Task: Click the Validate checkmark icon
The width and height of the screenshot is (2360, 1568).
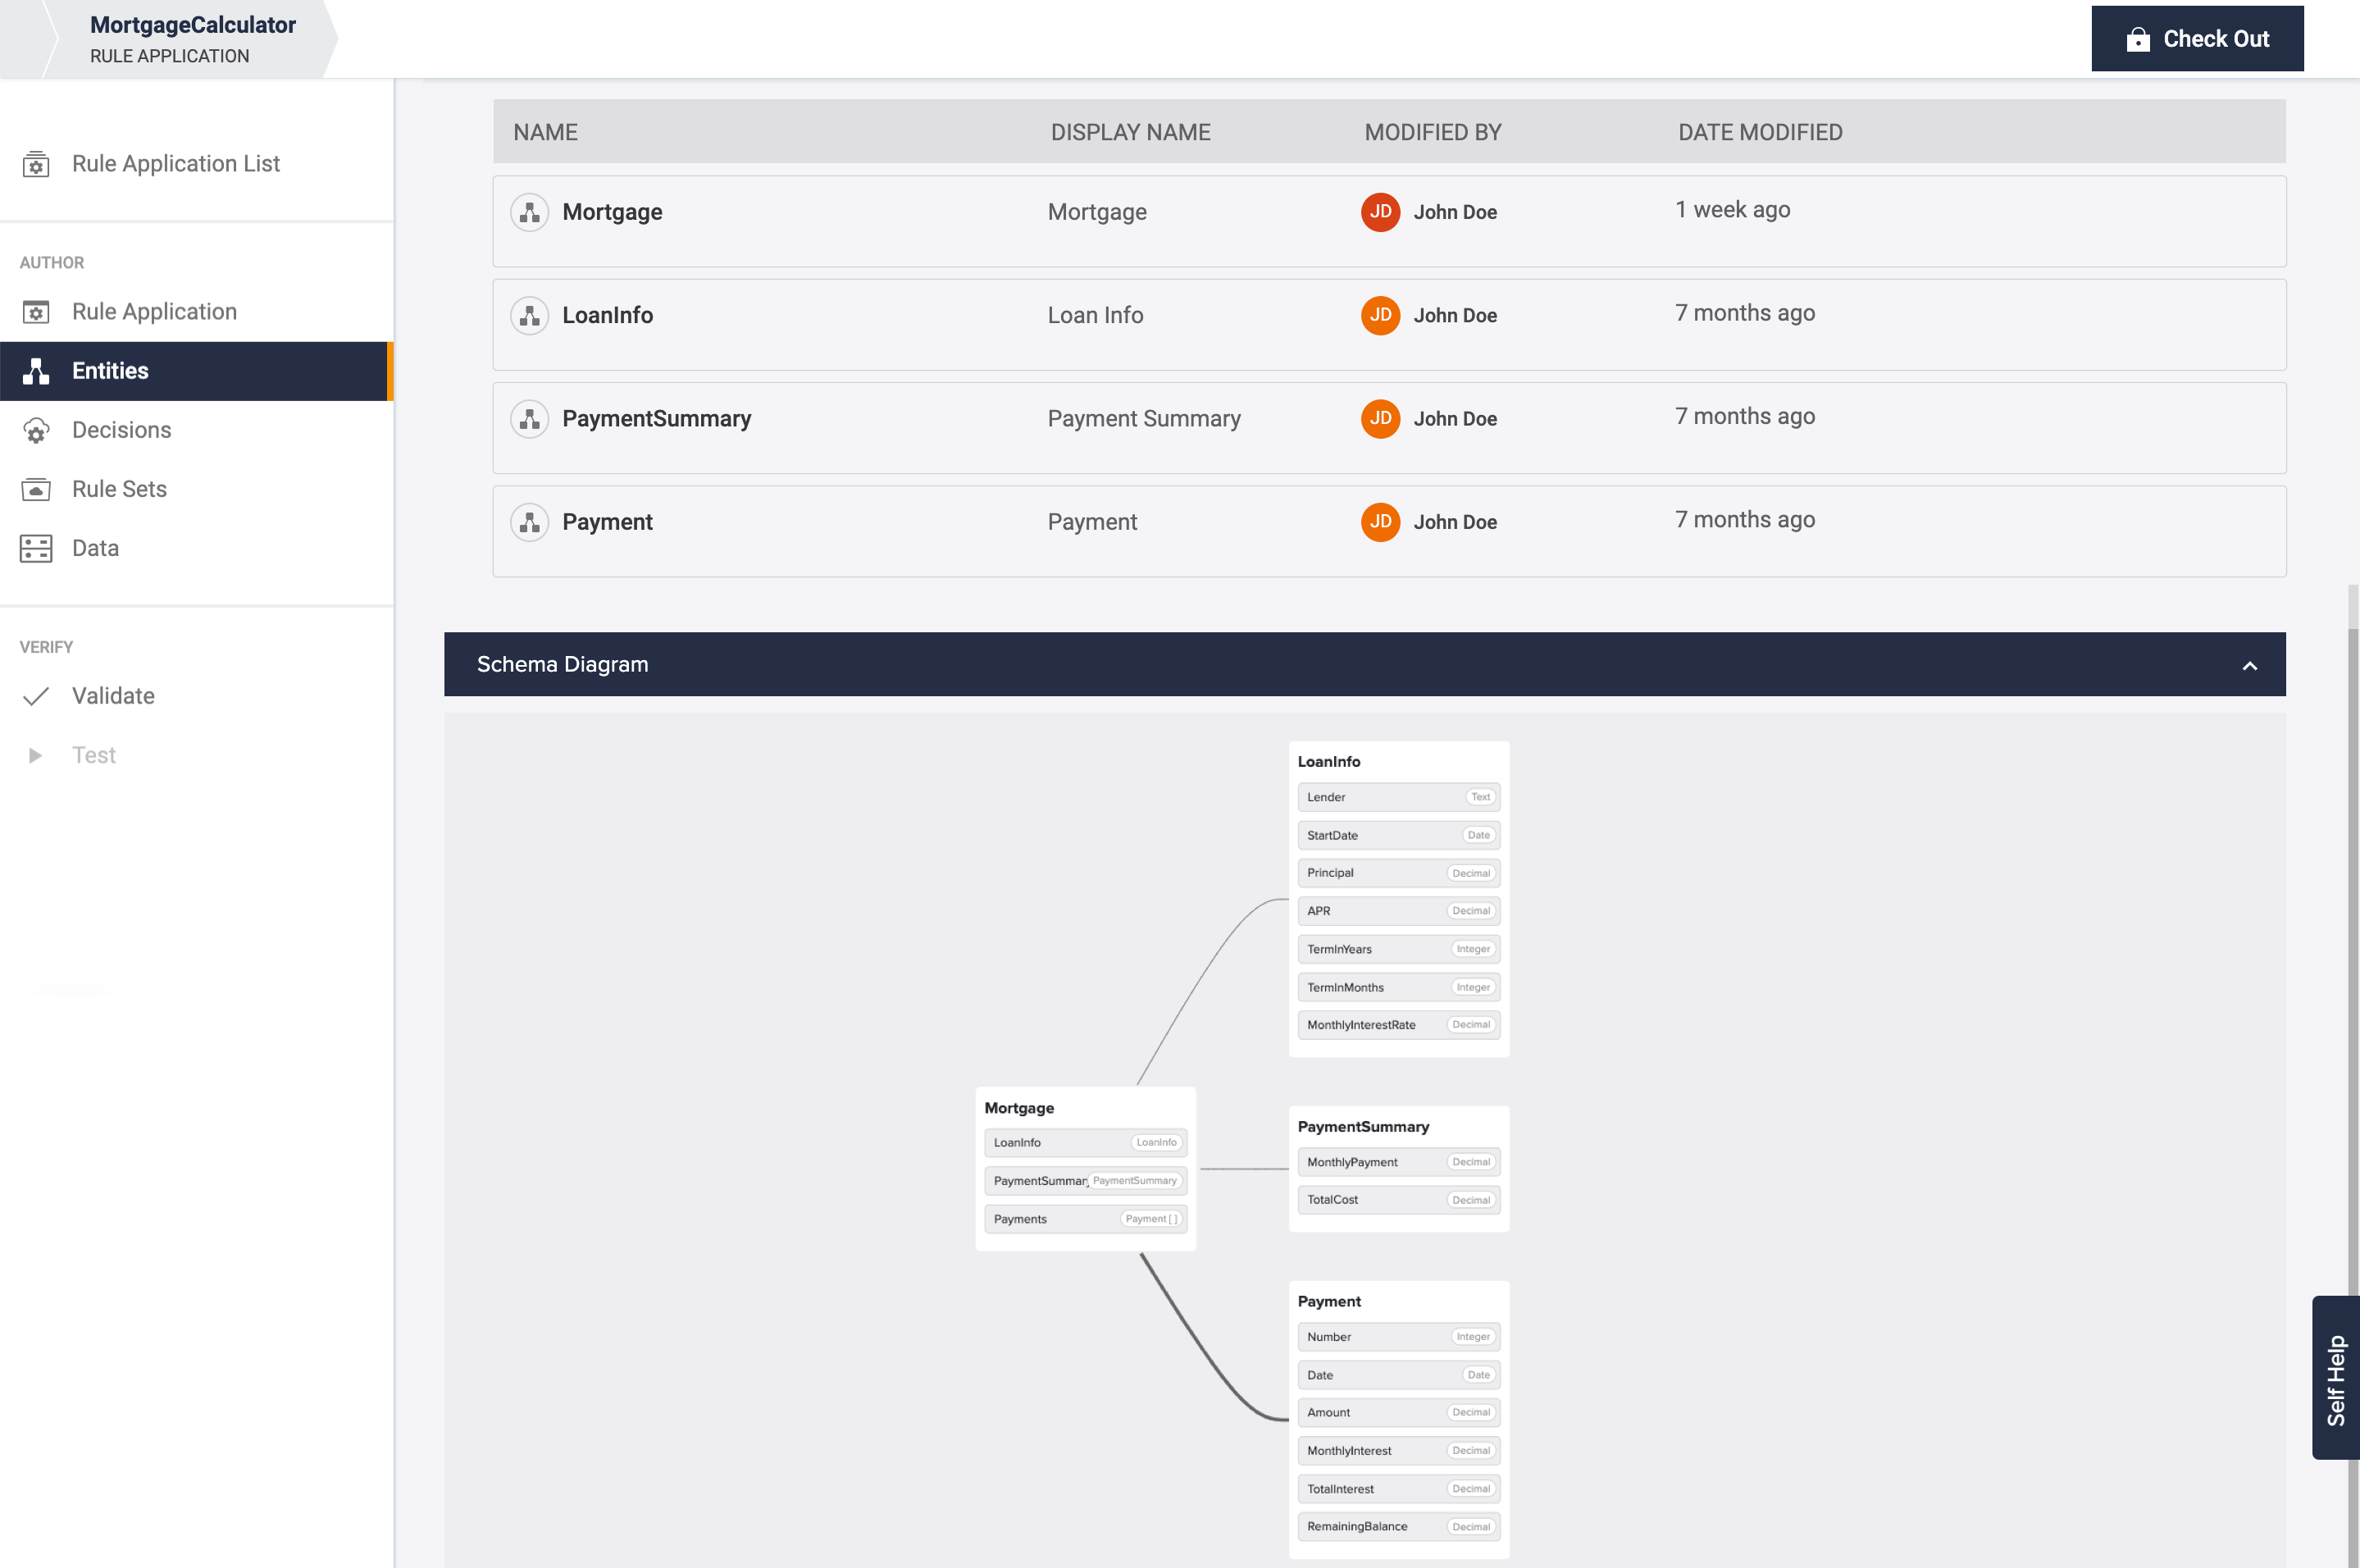Action: tap(37, 695)
